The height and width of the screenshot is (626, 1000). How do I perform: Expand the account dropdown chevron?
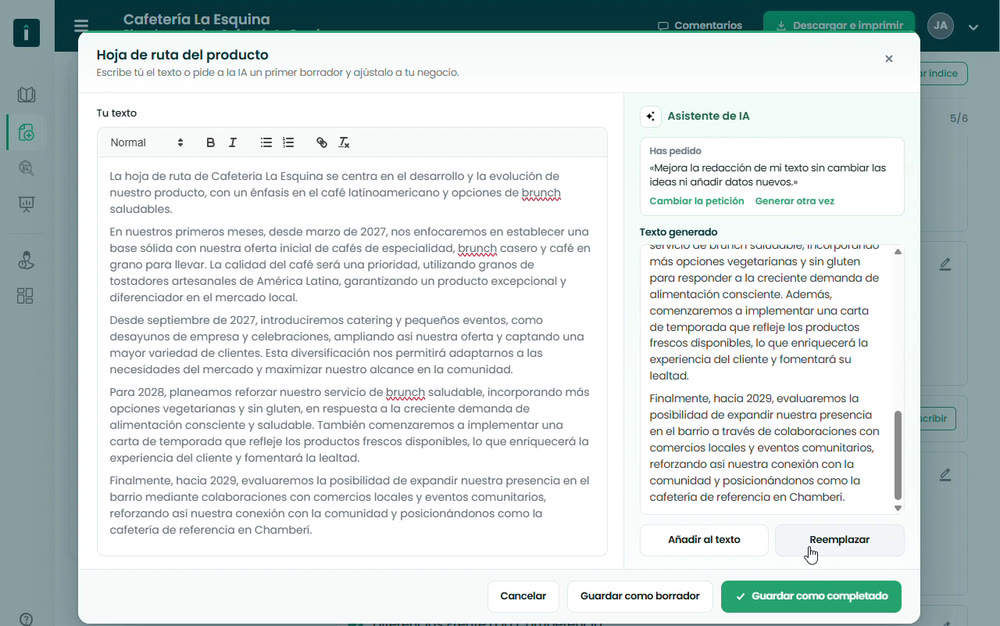tap(973, 27)
